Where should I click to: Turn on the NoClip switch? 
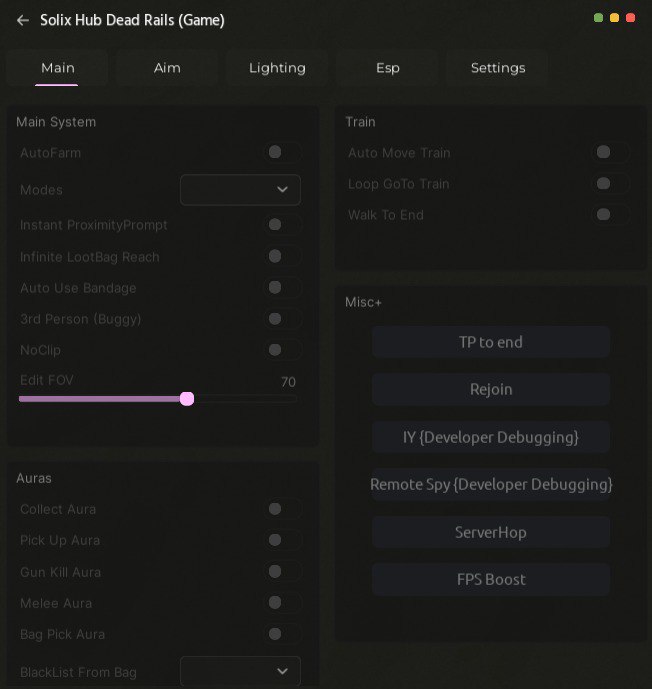coord(282,350)
